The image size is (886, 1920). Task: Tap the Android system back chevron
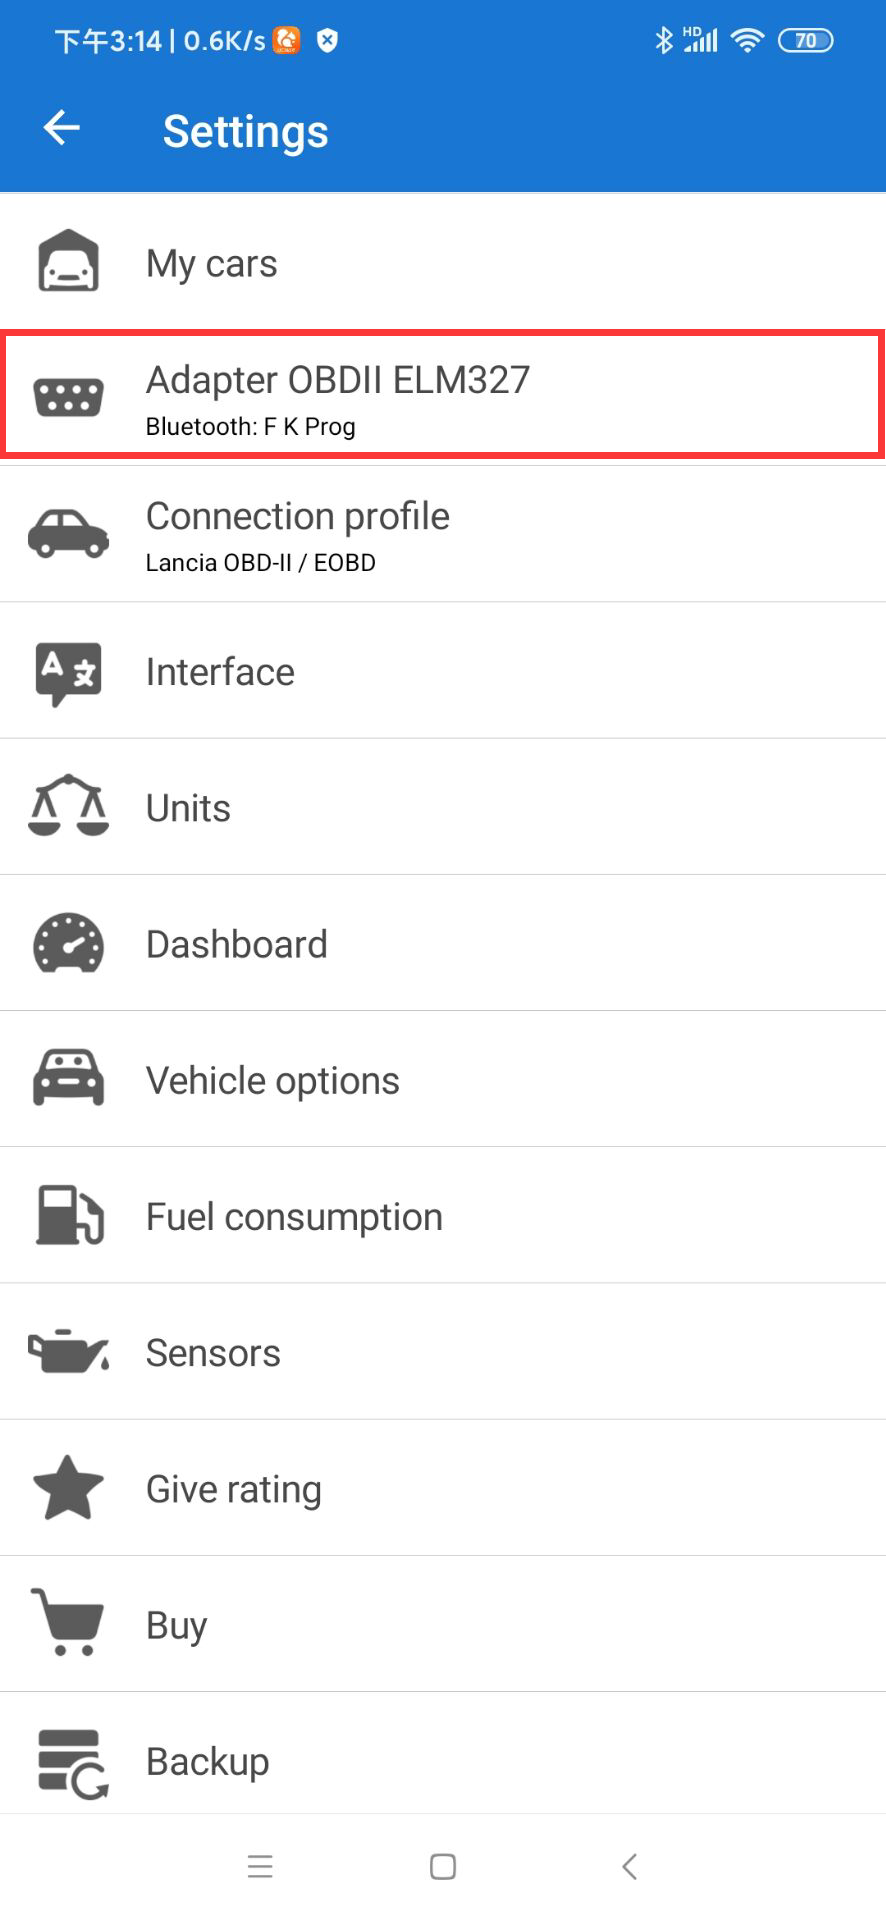629,1866
